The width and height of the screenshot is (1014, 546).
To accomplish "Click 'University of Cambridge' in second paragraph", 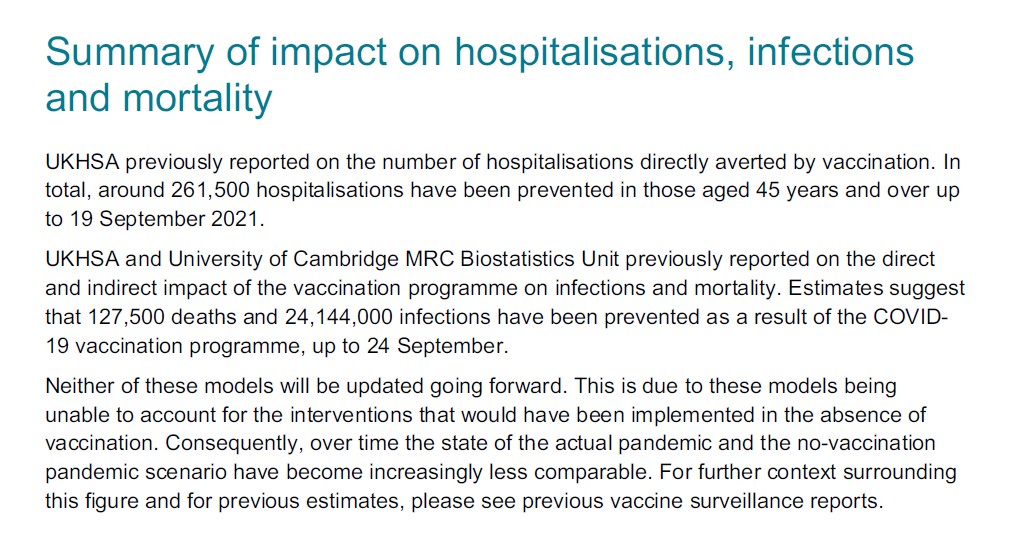I will pyautogui.click(x=283, y=259).
